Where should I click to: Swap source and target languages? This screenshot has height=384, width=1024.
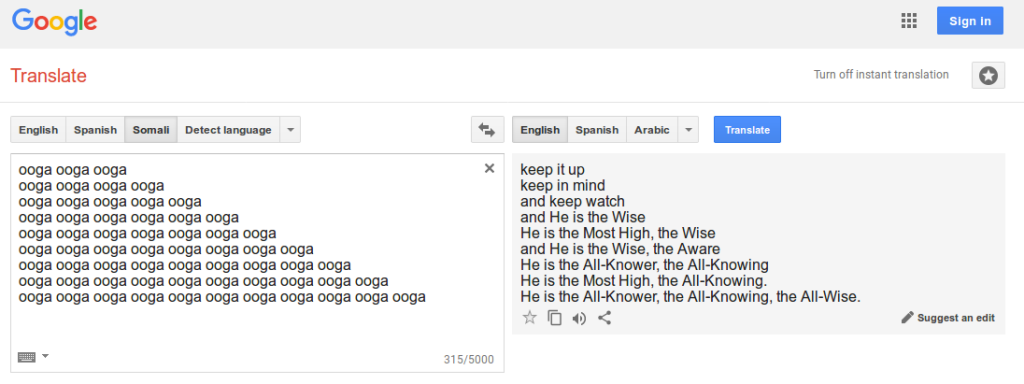487,129
